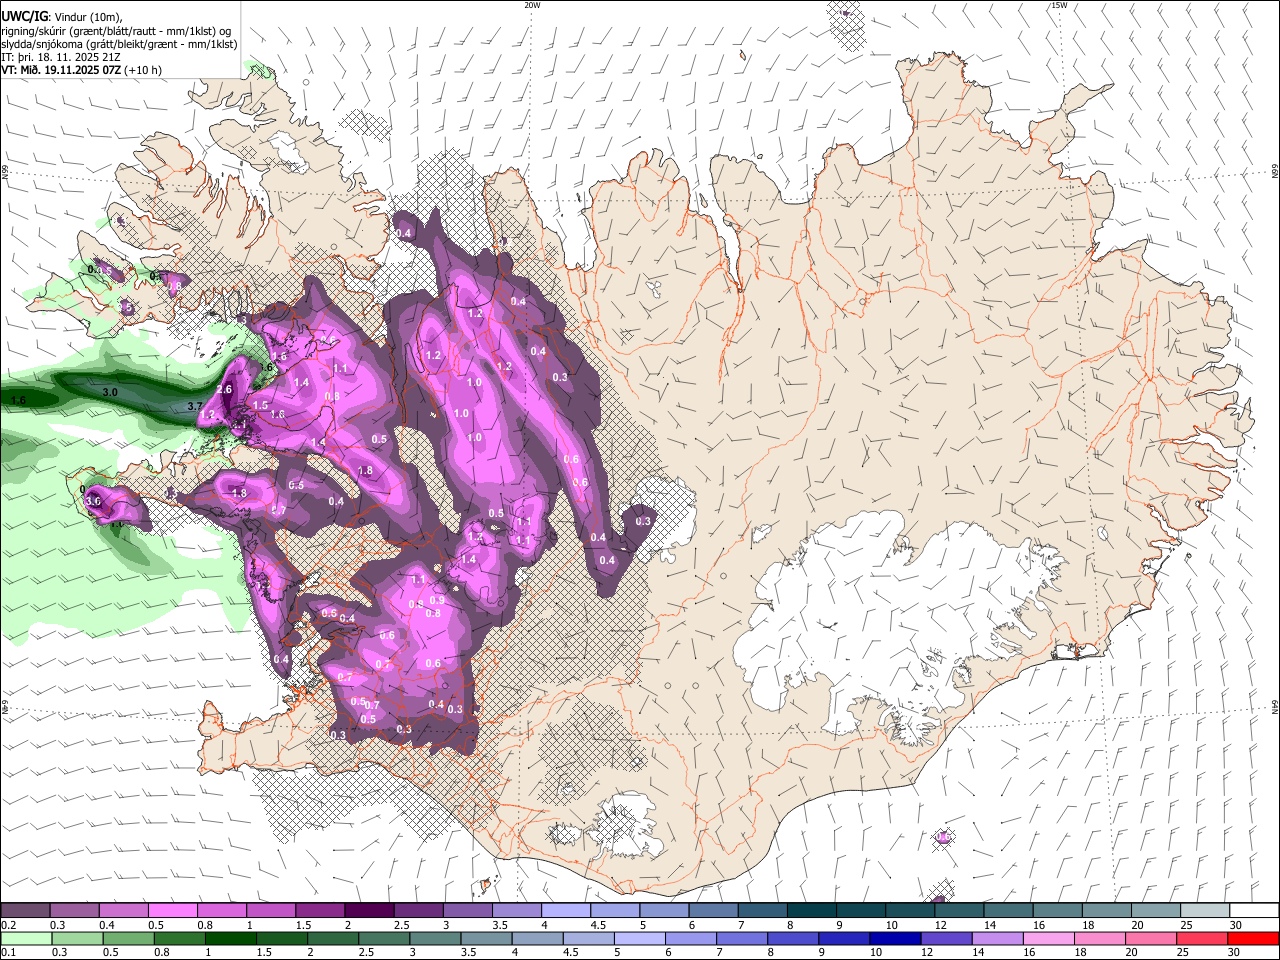Click lower legend dark blue swatch between 10 and 12
Image resolution: width=1280 pixels, height=960 pixels.
coord(897,938)
